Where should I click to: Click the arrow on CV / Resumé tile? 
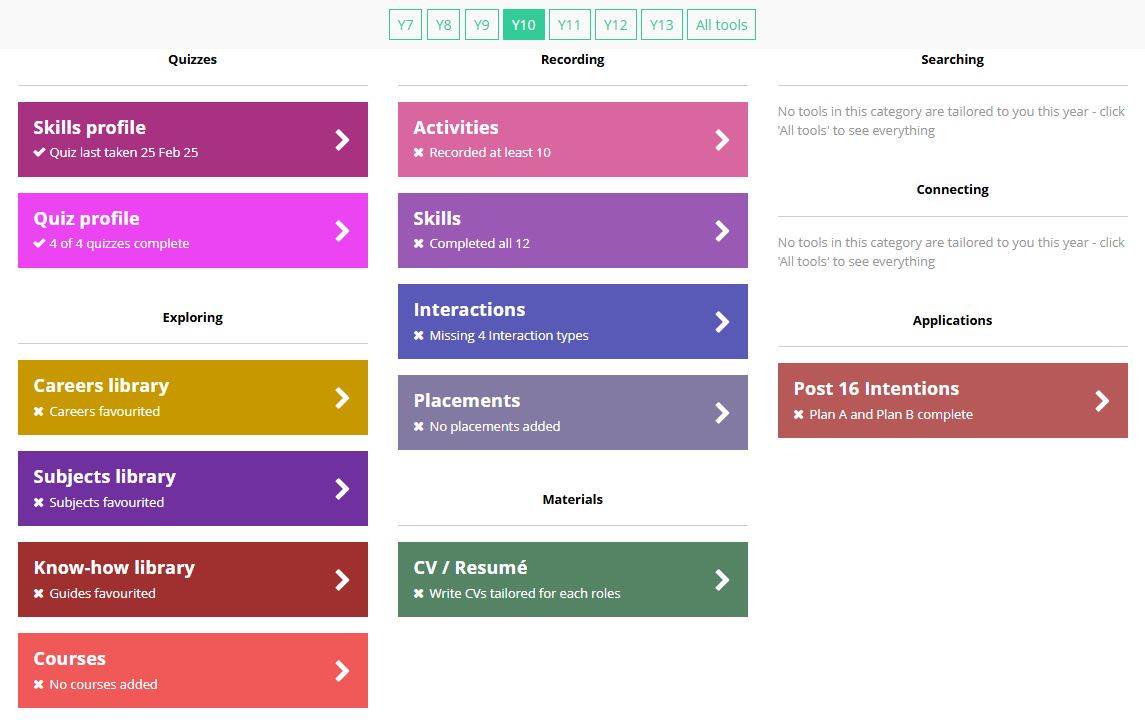click(x=722, y=580)
